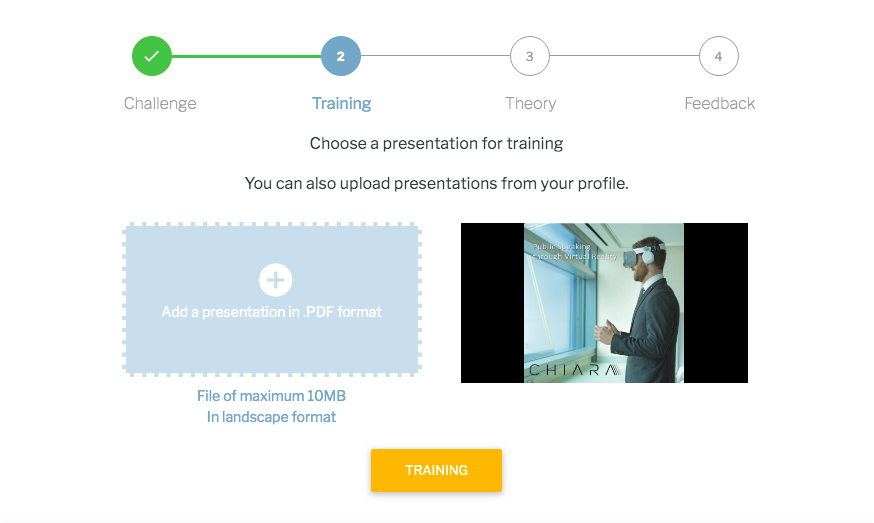This screenshot has height=523, width=874.
Task: Click the Training step label
Action: coord(341,103)
